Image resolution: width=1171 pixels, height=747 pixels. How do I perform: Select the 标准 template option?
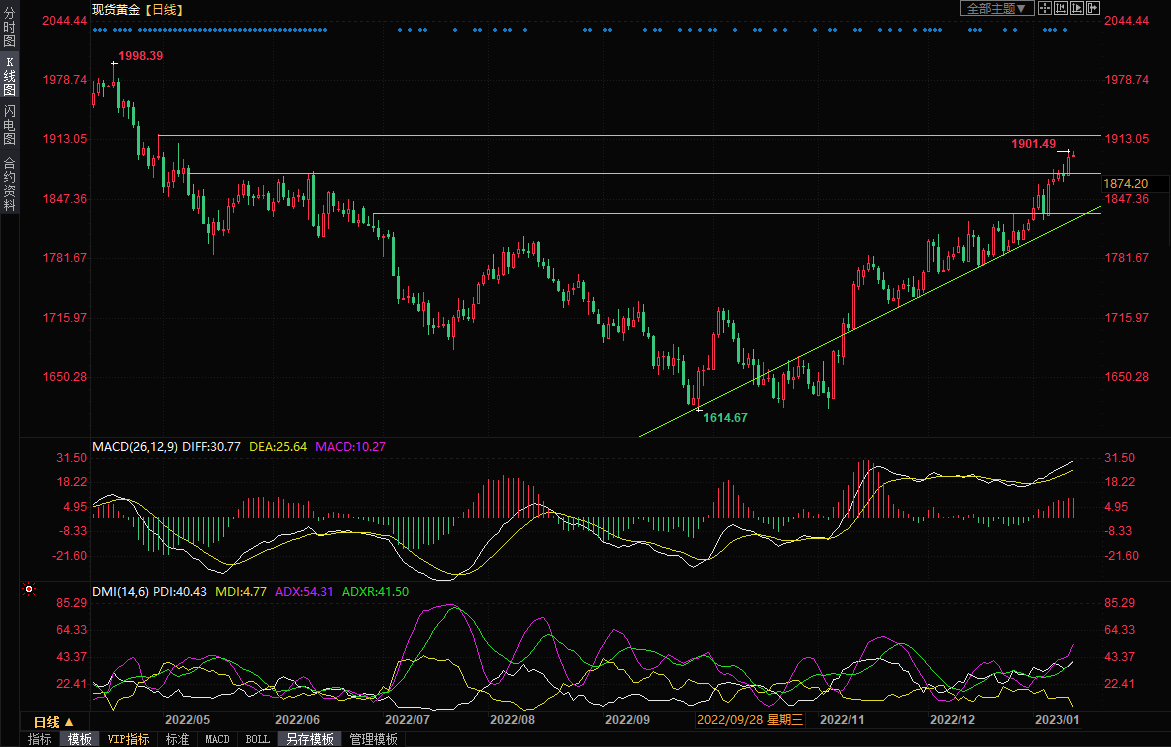(x=177, y=739)
